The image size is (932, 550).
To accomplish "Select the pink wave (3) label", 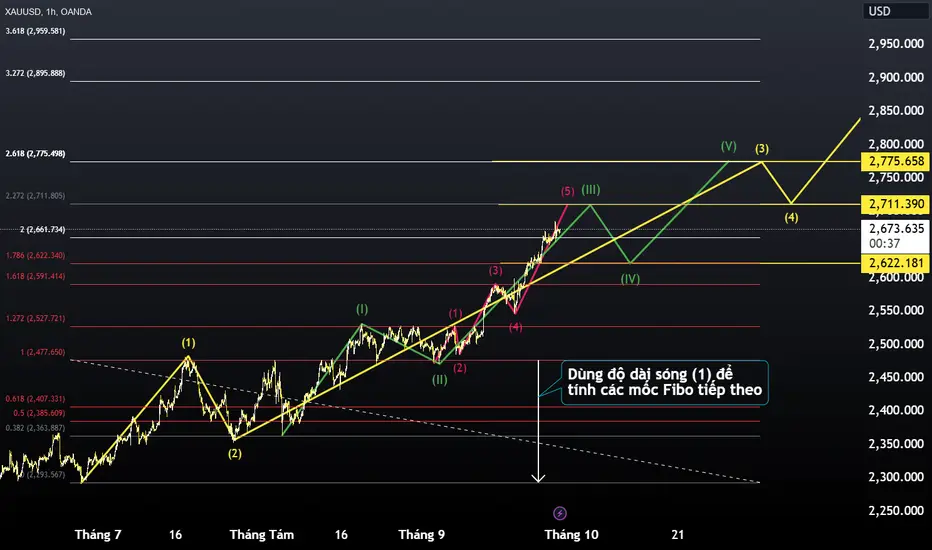I will pos(496,271).
